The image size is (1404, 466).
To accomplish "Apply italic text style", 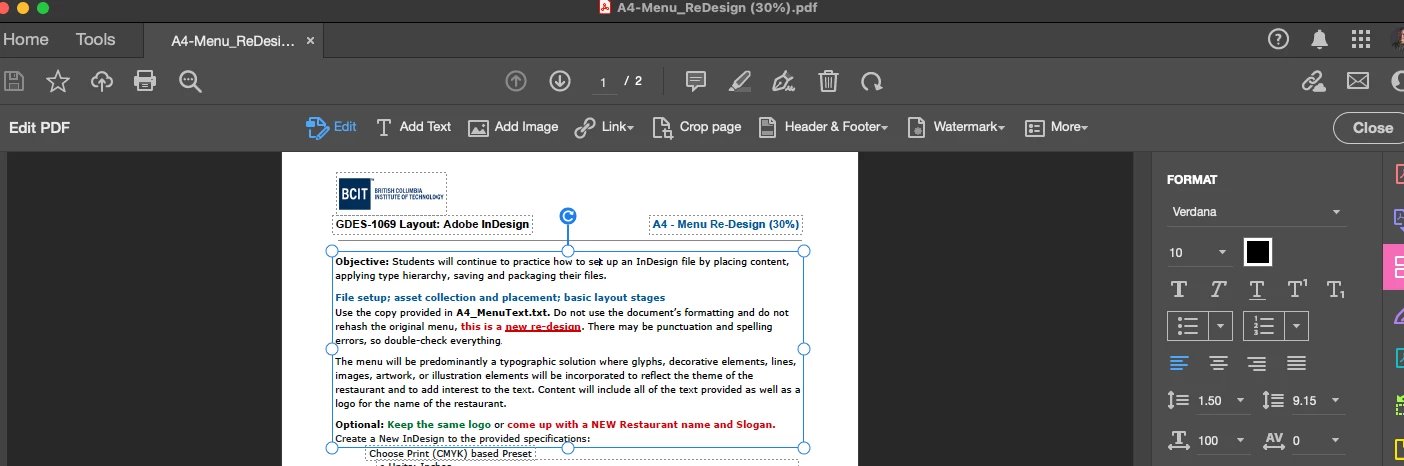I will coord(1218,289).
